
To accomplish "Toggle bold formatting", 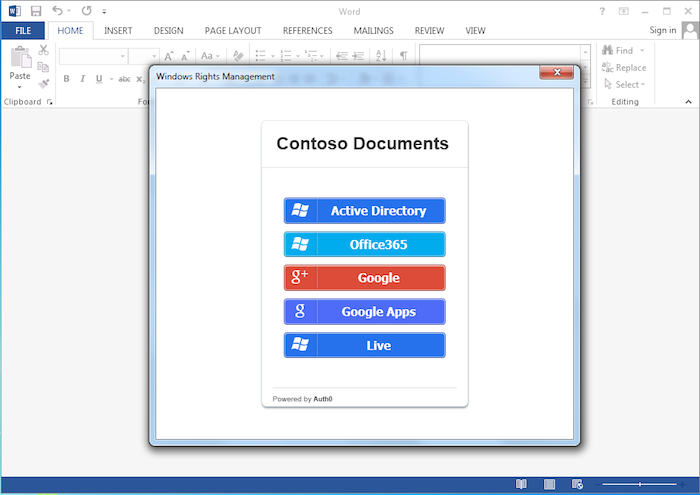I will point(66,79).
